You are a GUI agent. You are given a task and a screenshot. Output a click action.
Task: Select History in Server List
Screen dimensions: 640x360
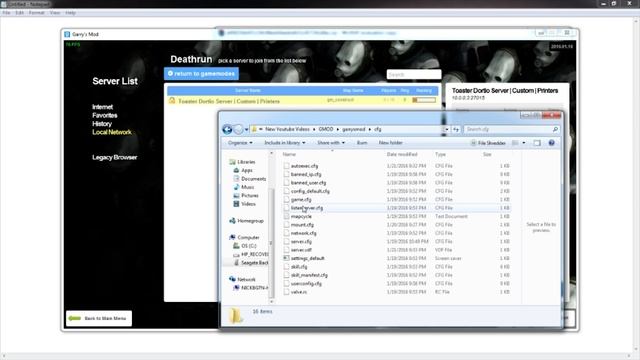coord(102,124)
